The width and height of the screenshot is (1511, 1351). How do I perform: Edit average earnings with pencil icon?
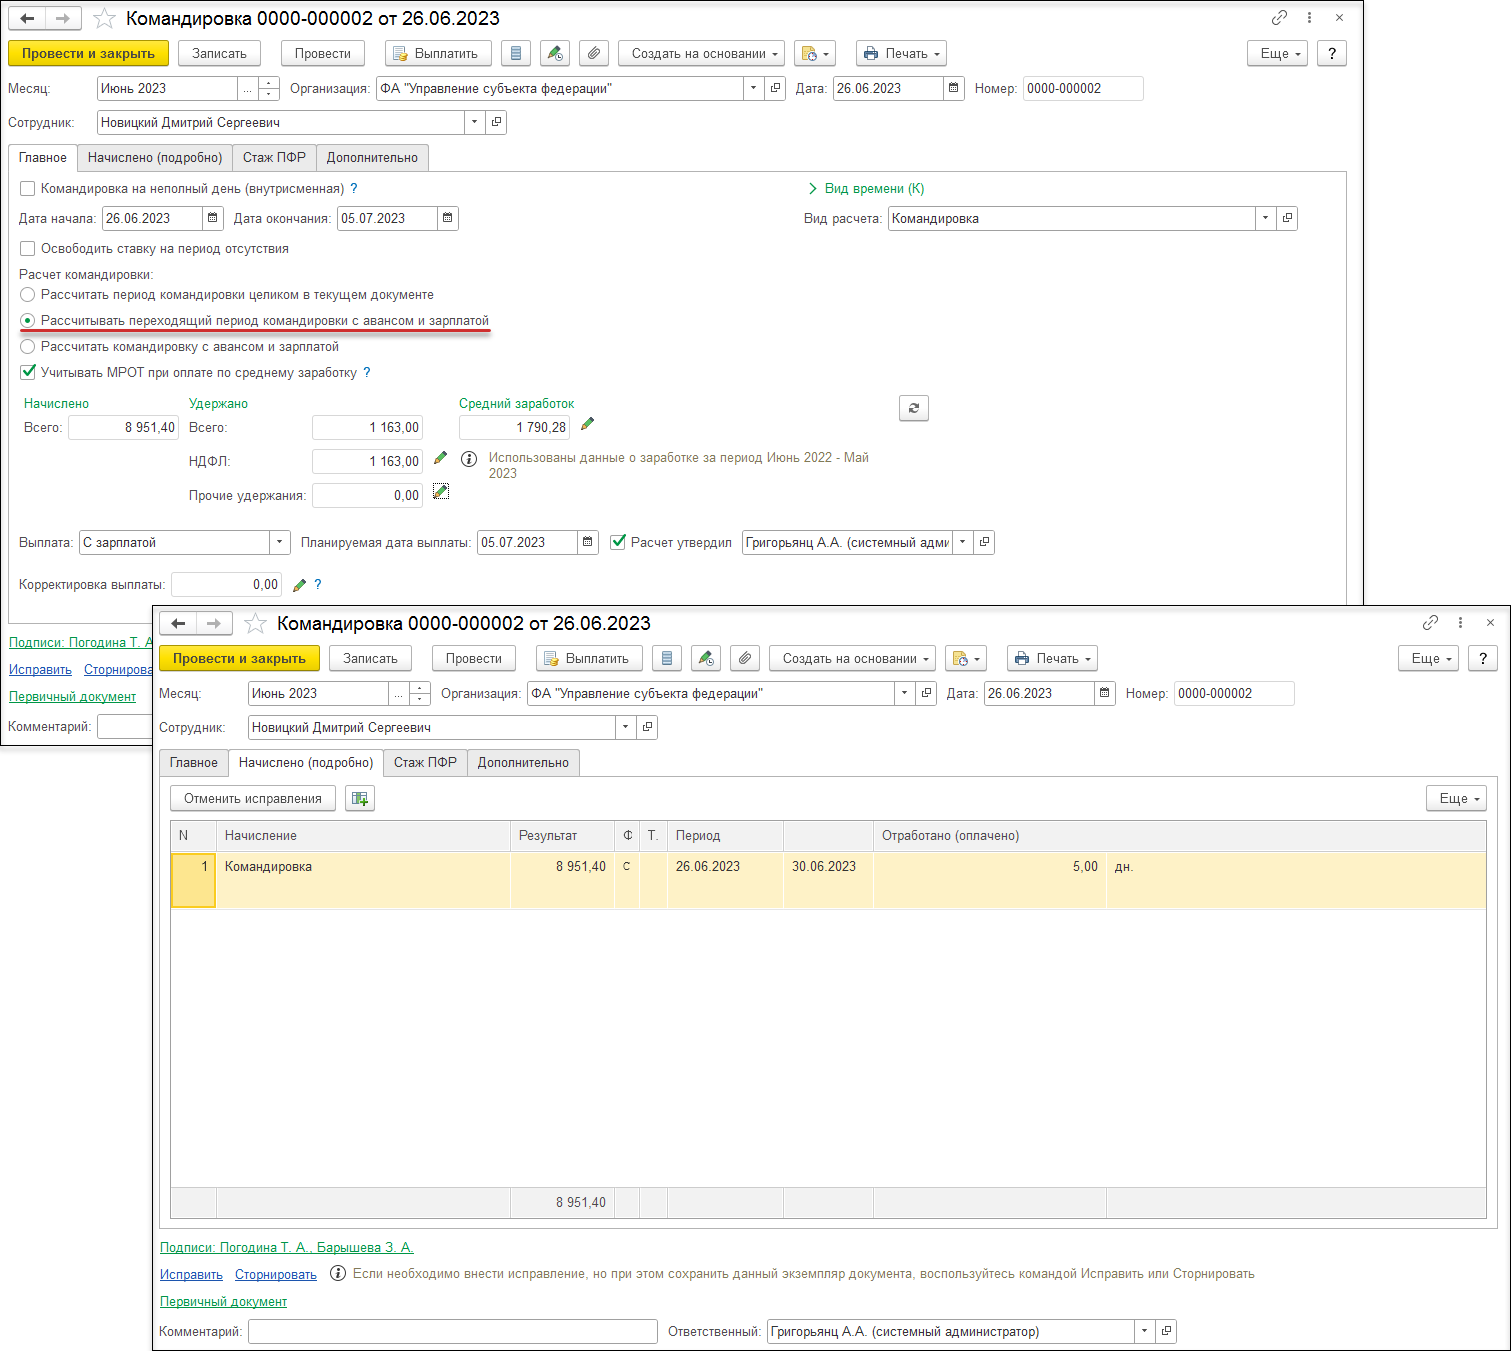587,424
